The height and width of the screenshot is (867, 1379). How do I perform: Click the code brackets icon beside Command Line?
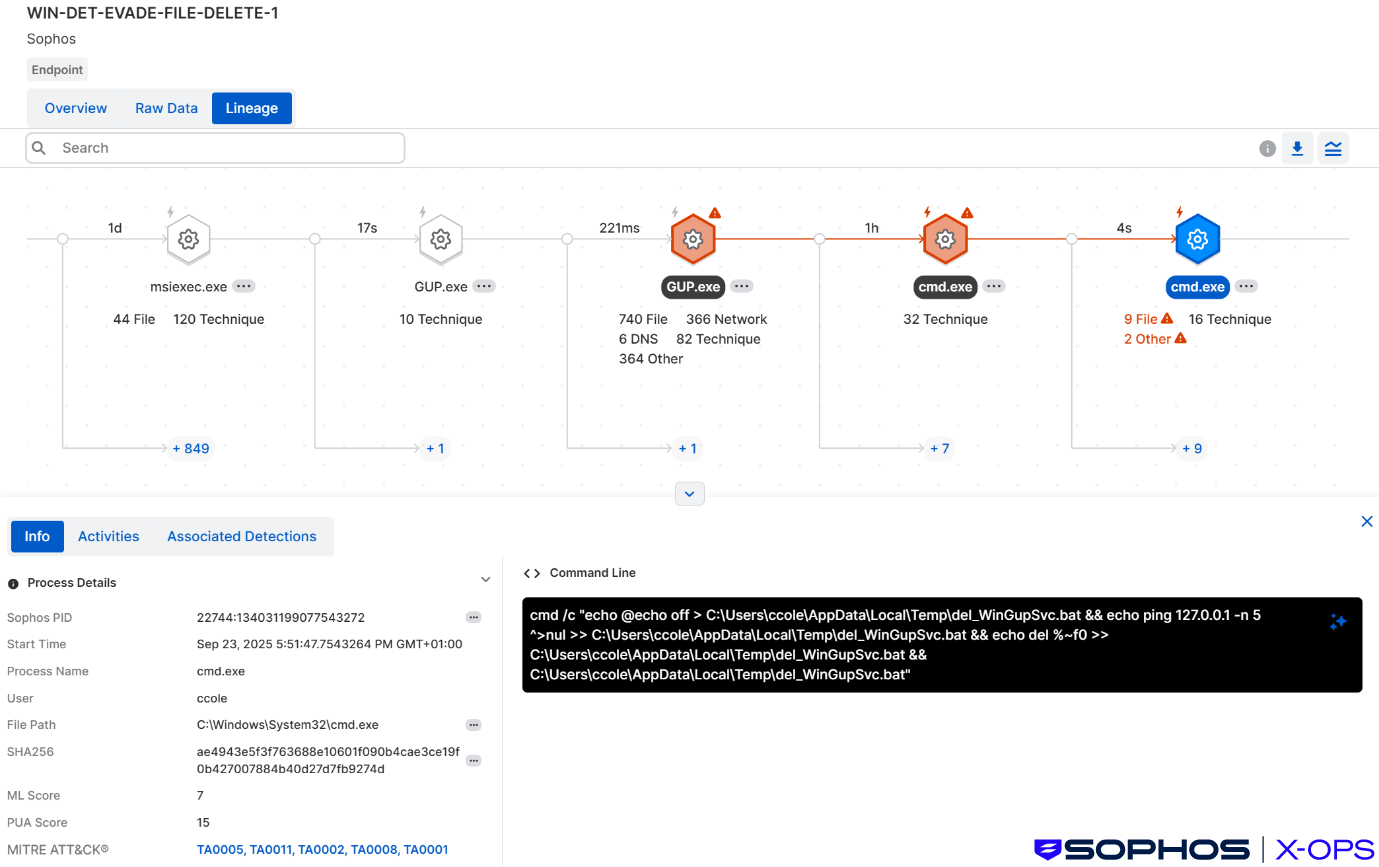tap(531, 572)
